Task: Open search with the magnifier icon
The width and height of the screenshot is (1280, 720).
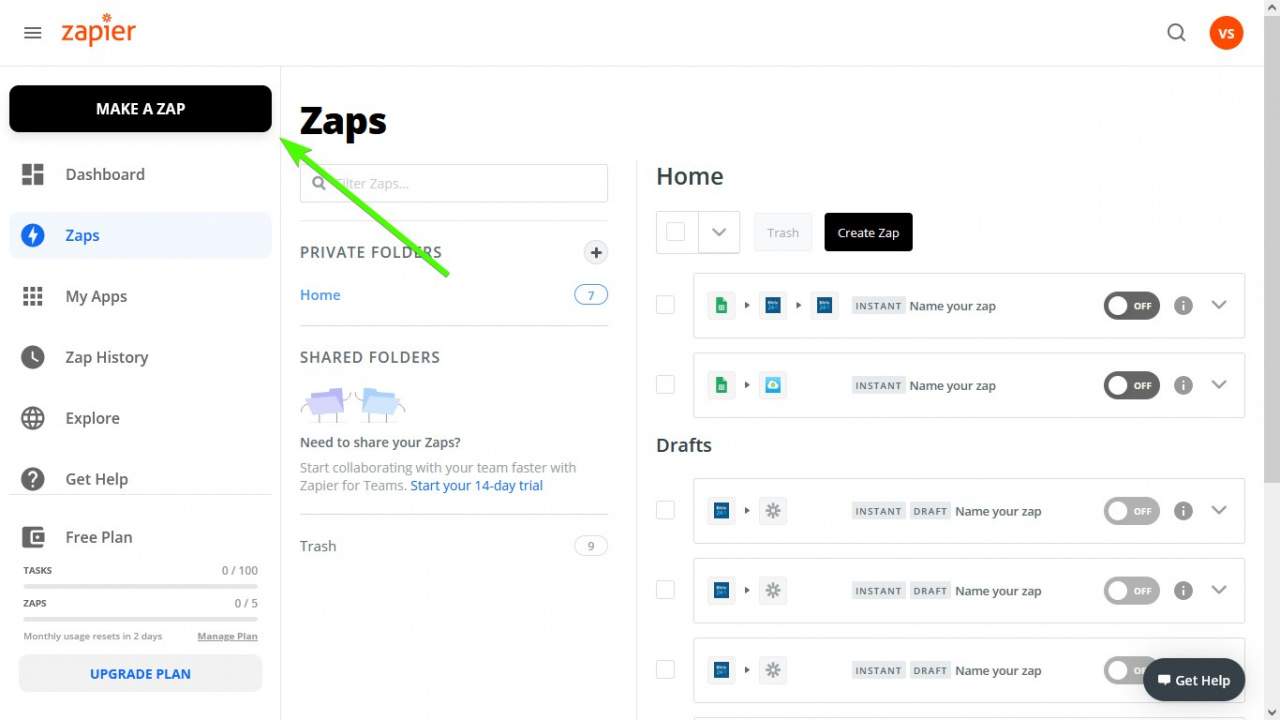Action: (x=1176, y=33)
